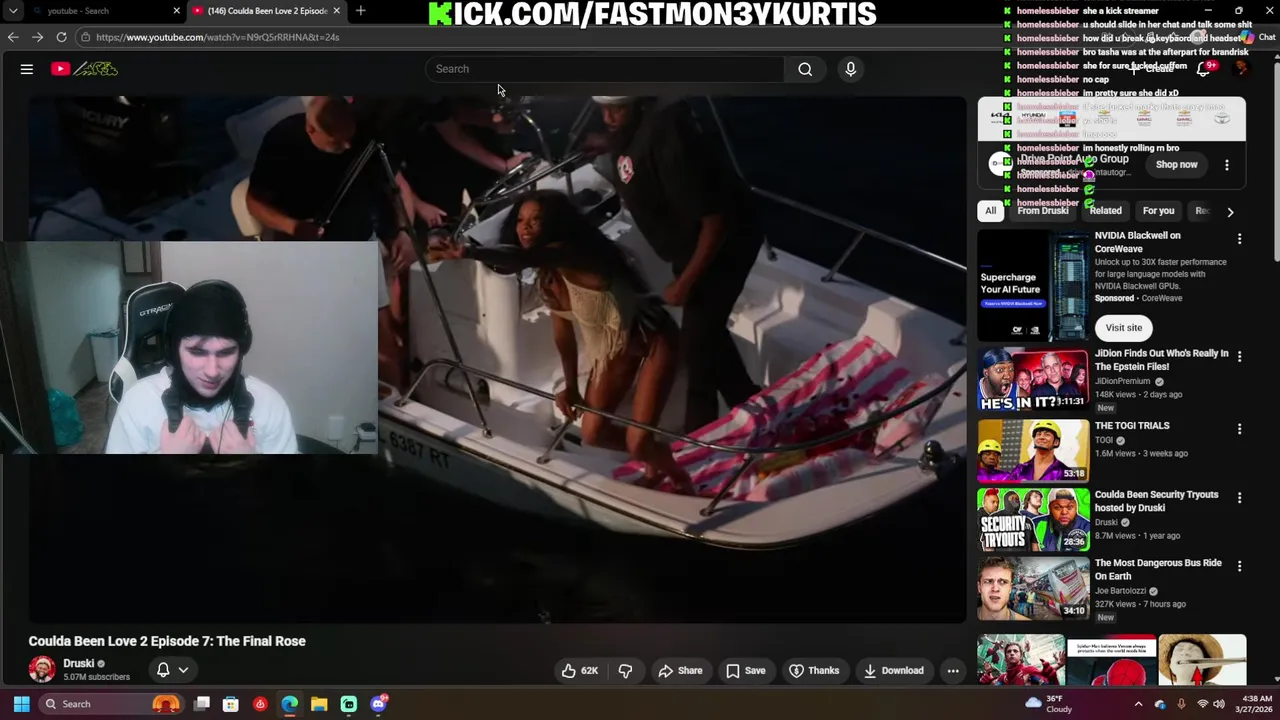Image resolution: width=1280 pixels, height=720 pixels.
Task: Open File Explorer from the taskbar
Action: 319,704
